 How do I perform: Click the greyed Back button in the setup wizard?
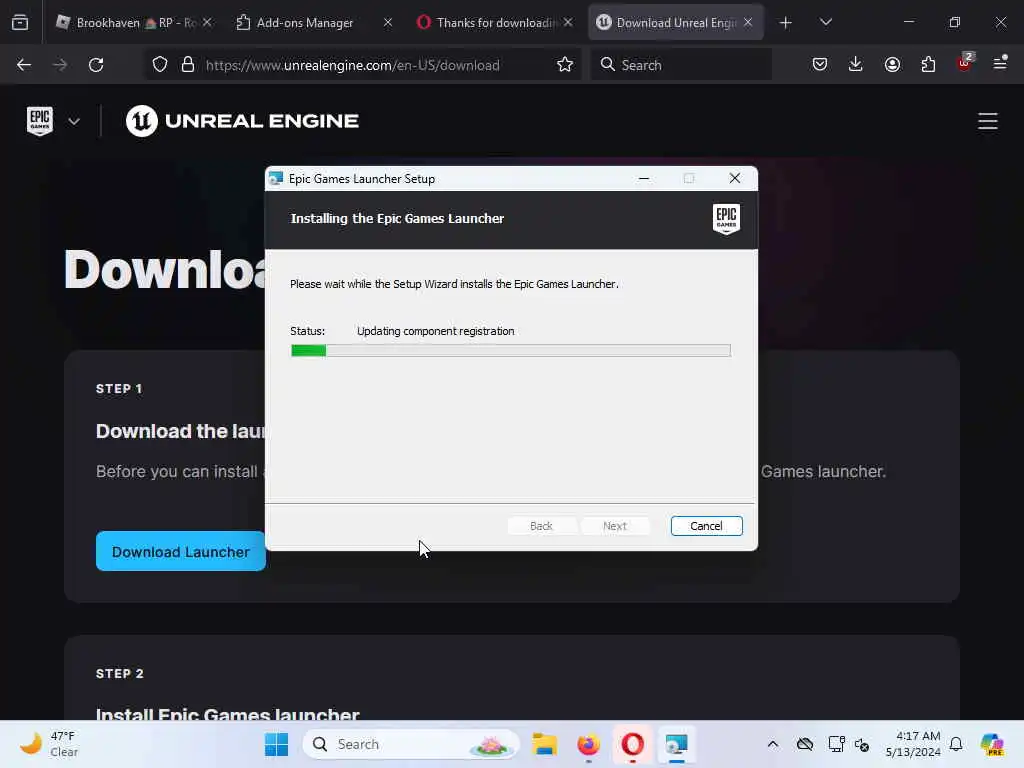(541, 526)
